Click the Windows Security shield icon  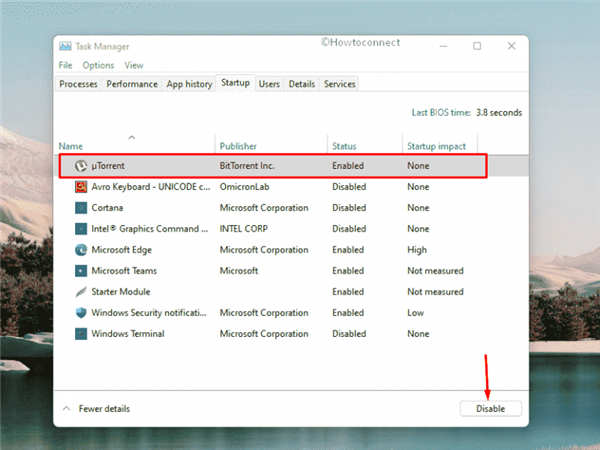81,313
